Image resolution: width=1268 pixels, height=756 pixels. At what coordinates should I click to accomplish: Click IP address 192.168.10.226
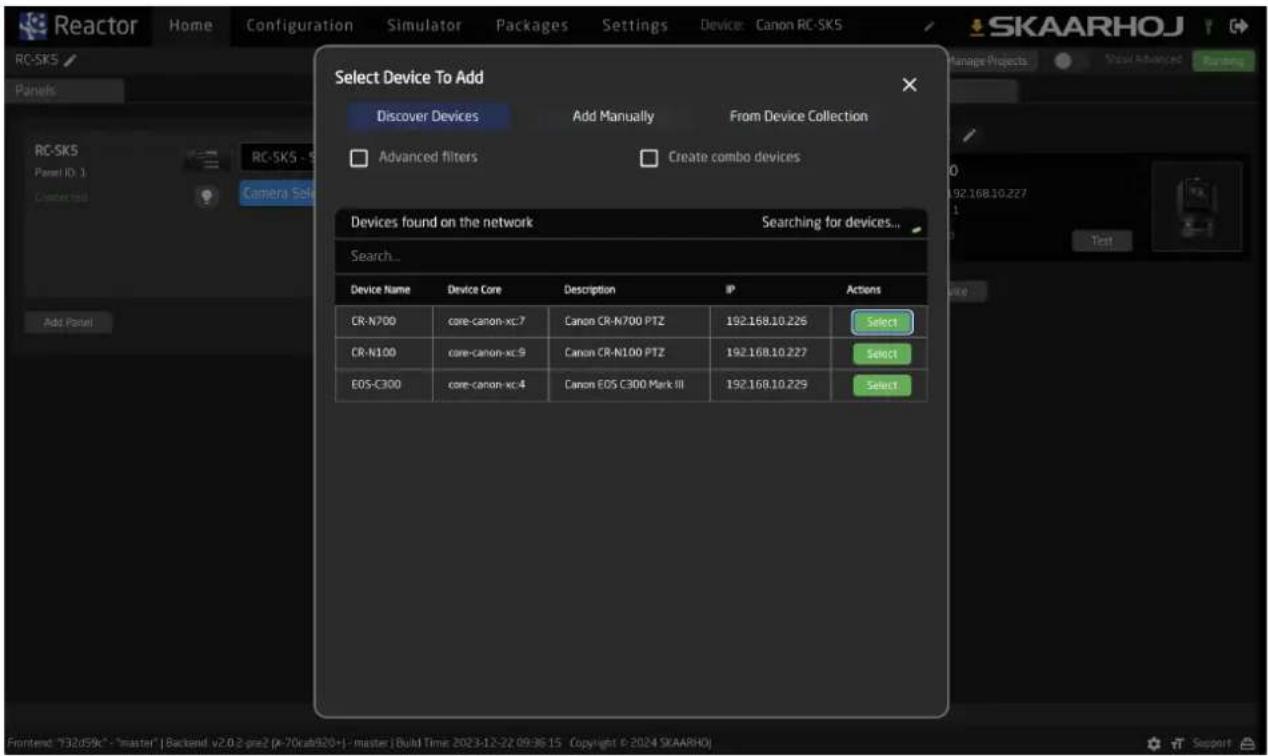(766, 322)
